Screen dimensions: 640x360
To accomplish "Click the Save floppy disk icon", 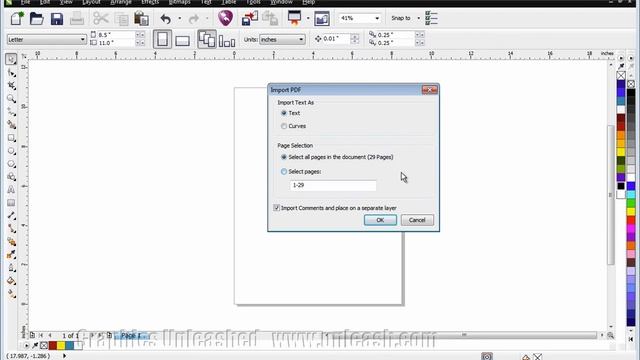I will [57, 19].
